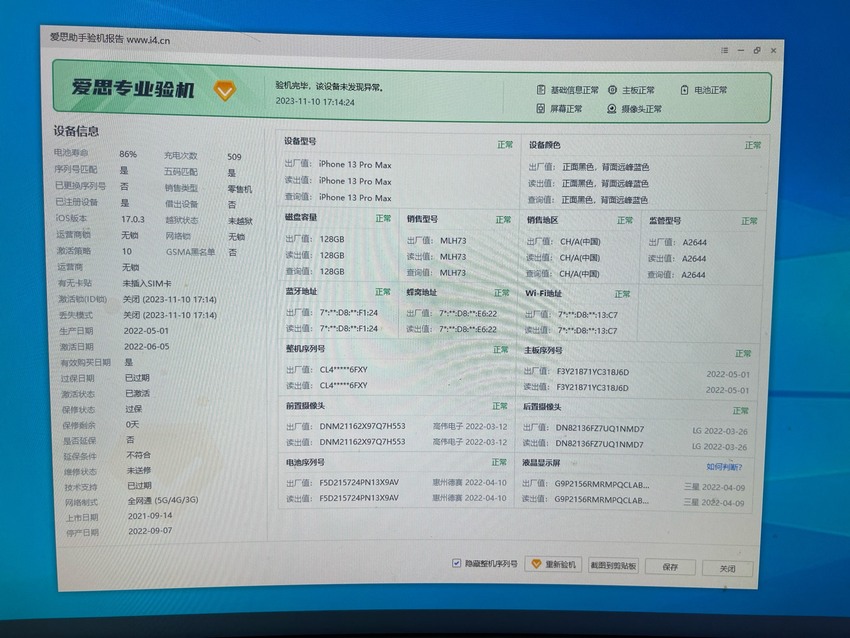Click the 销售型号 factory value MLH73
This screenshot has width=850, height=638.
coord(453,241)
